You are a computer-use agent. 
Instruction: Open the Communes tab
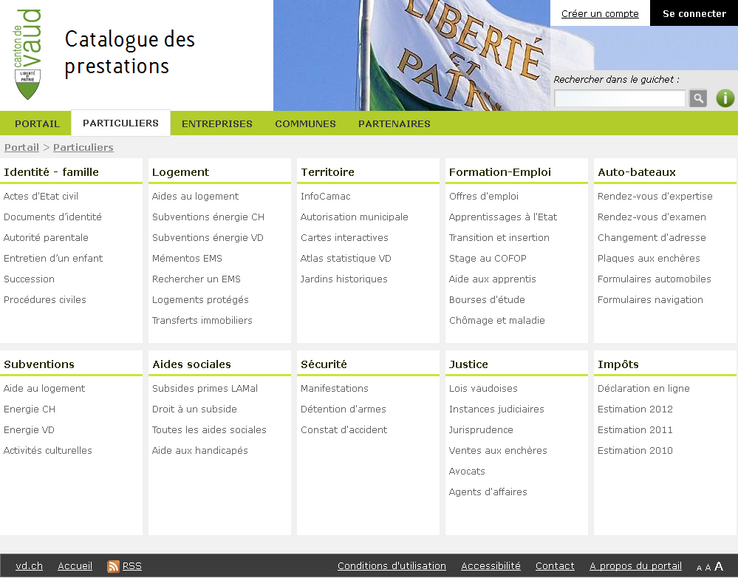point(305,124)
